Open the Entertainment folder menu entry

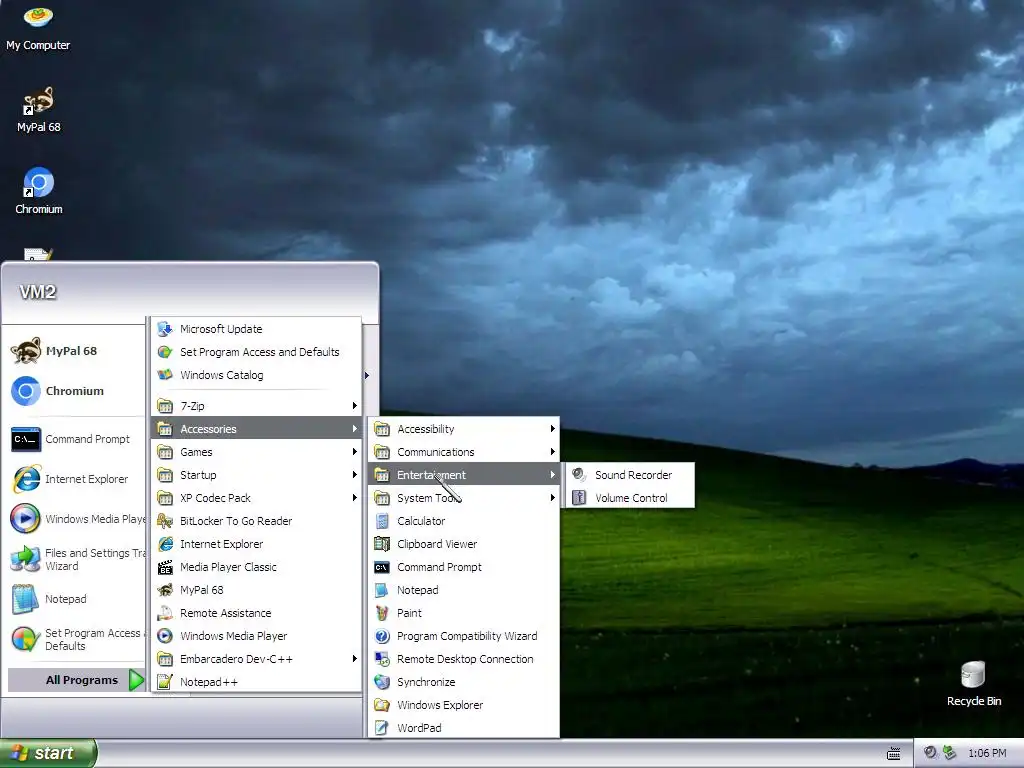coord(464,475)
